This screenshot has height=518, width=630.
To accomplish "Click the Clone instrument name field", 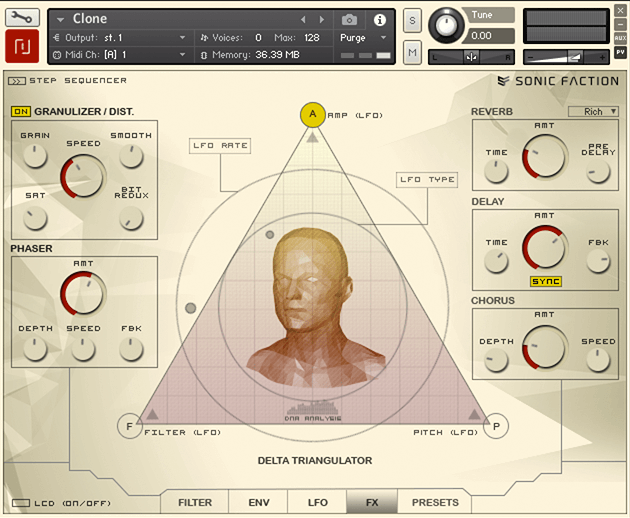I will 90,19.
